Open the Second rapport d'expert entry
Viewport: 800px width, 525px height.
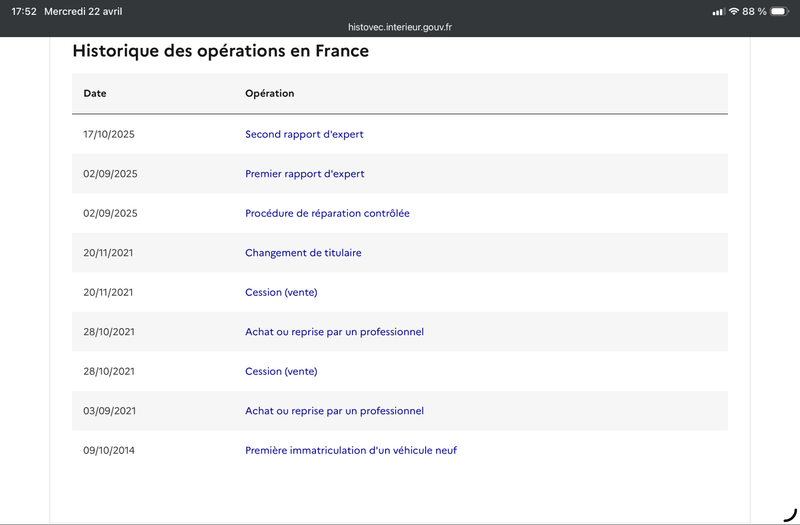tap(304, 134)
